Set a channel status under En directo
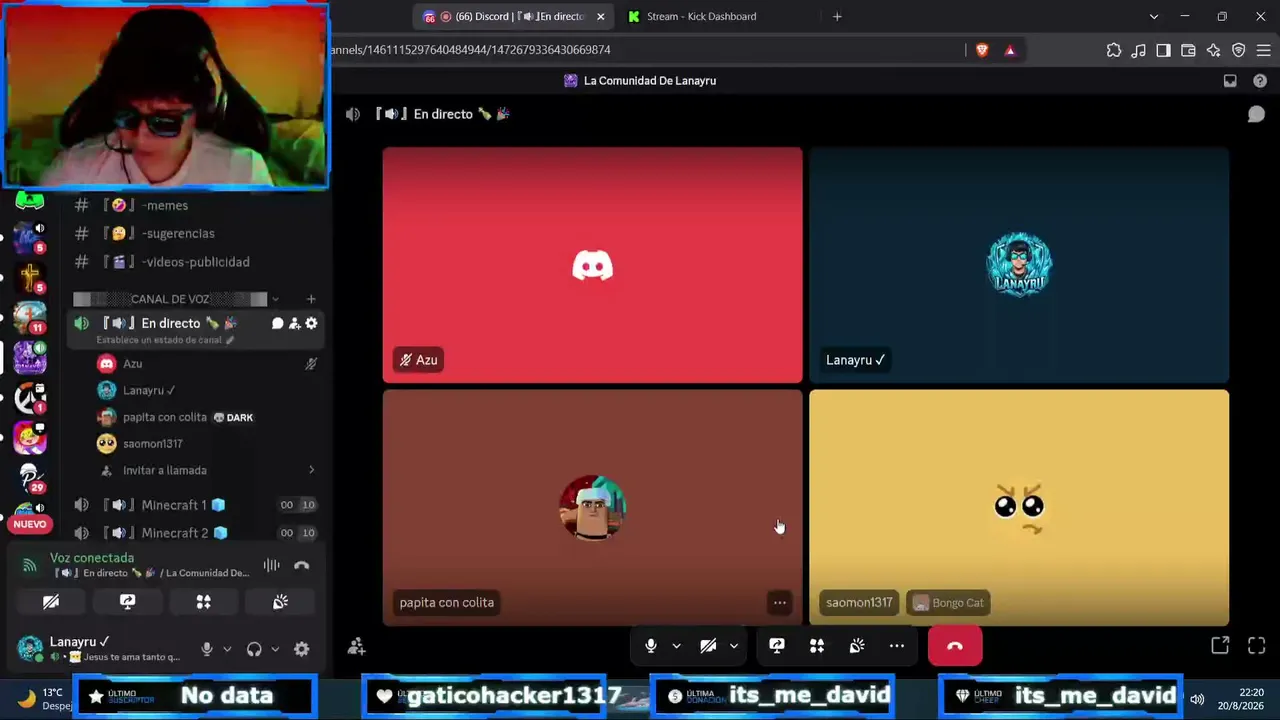 click(x=165, y=340)
